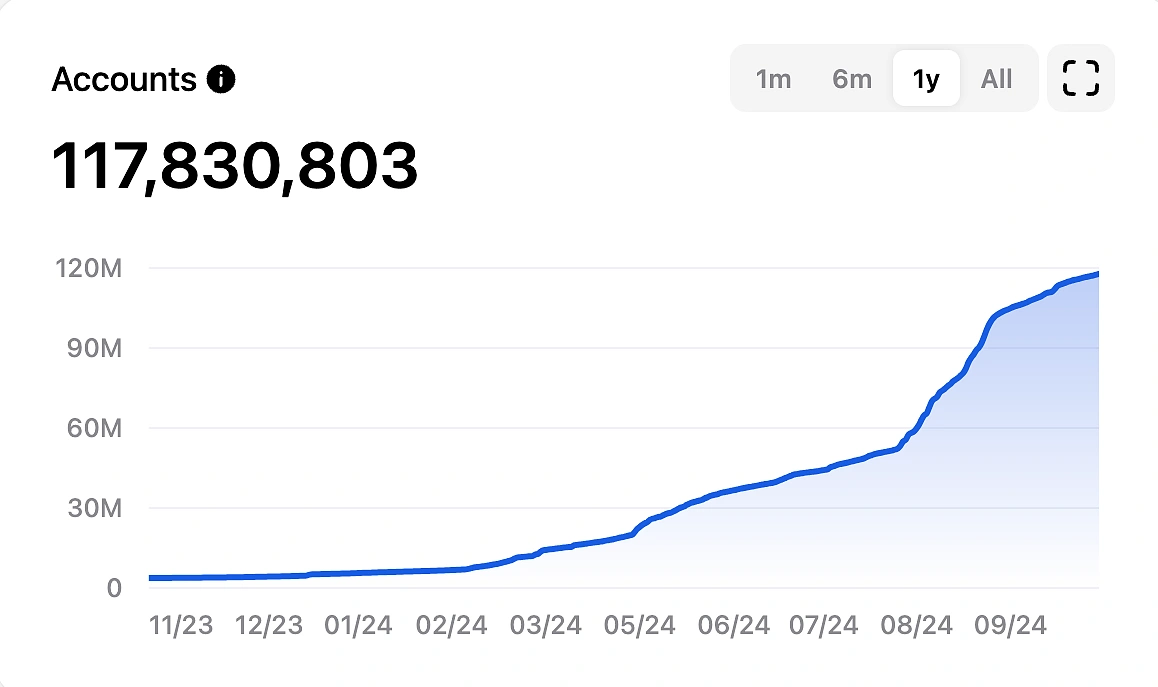This screenshot has height=687, width=1158.
Task: Switch to the 1m time range
Action: (773, 79)
